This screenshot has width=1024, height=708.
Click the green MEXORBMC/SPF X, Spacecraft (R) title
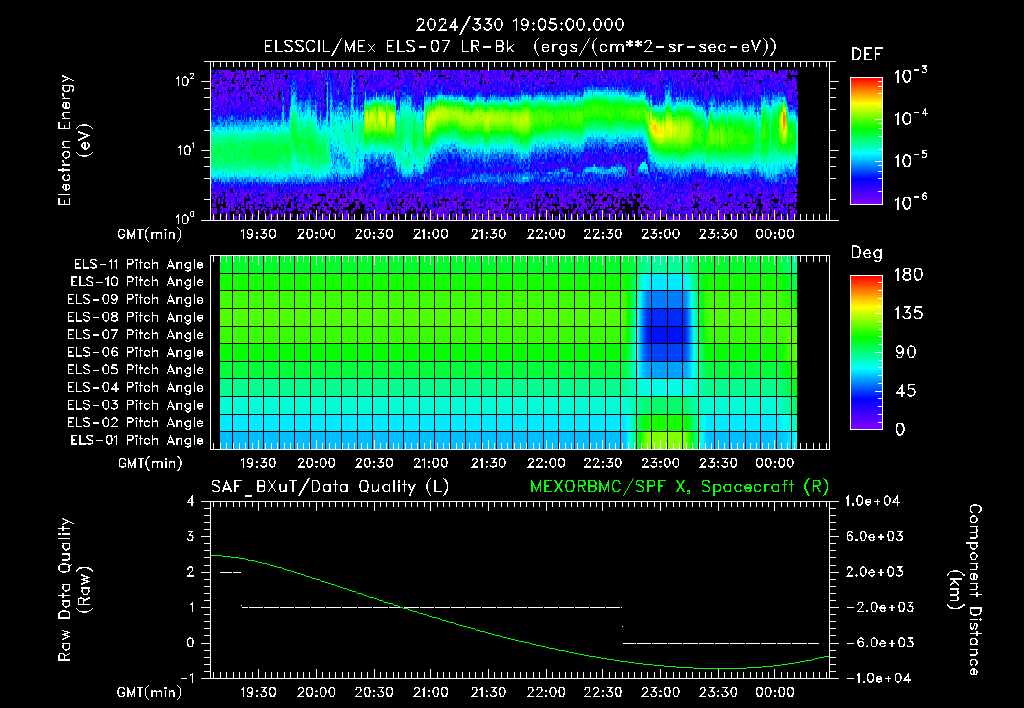(679, 487)
